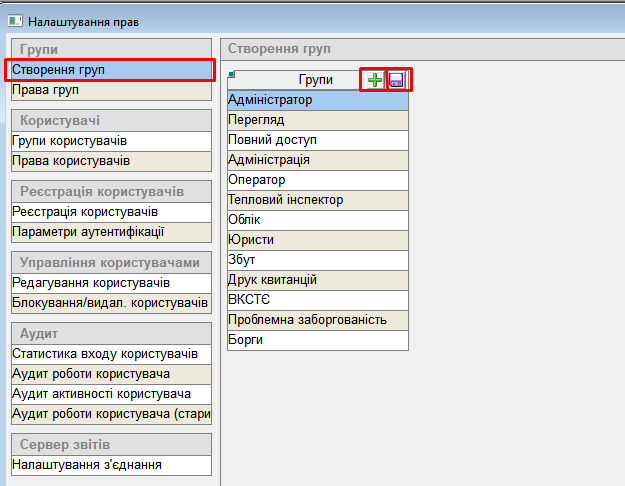The width and height of the screenshot is (625, 486).
Task: Select Створення груп in the left panel
Action: tap(111, 70)
